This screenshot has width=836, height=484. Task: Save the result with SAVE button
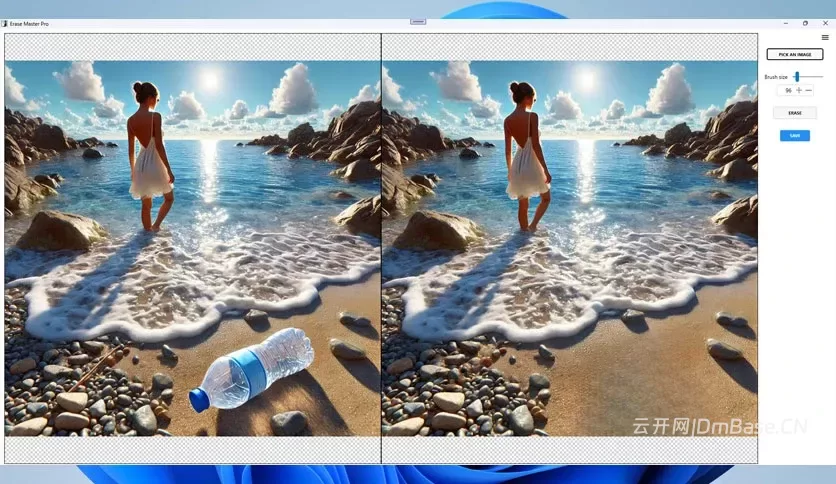click(794, 136)
